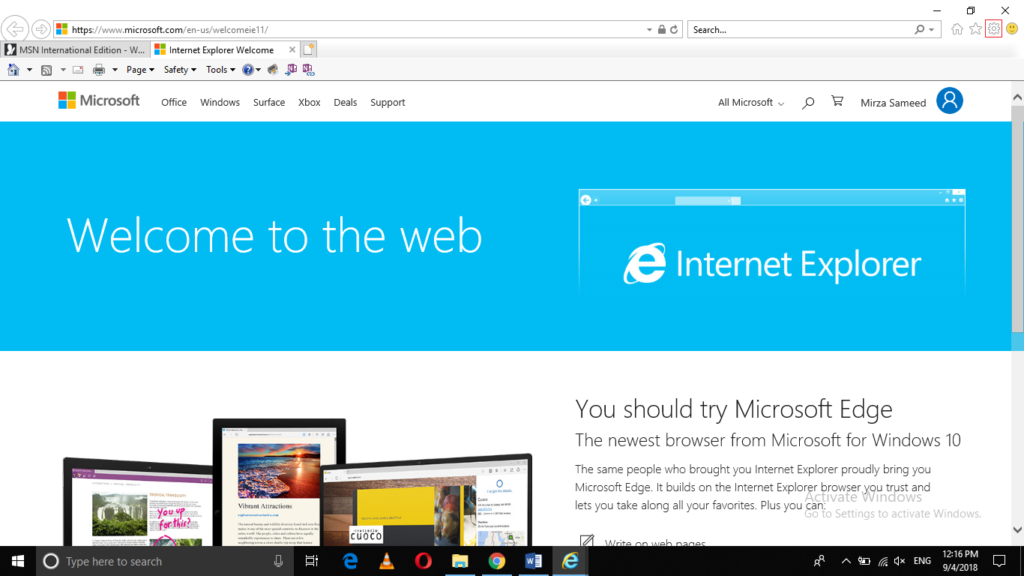Refresh the page with the reload icon

tap(674, 29)
